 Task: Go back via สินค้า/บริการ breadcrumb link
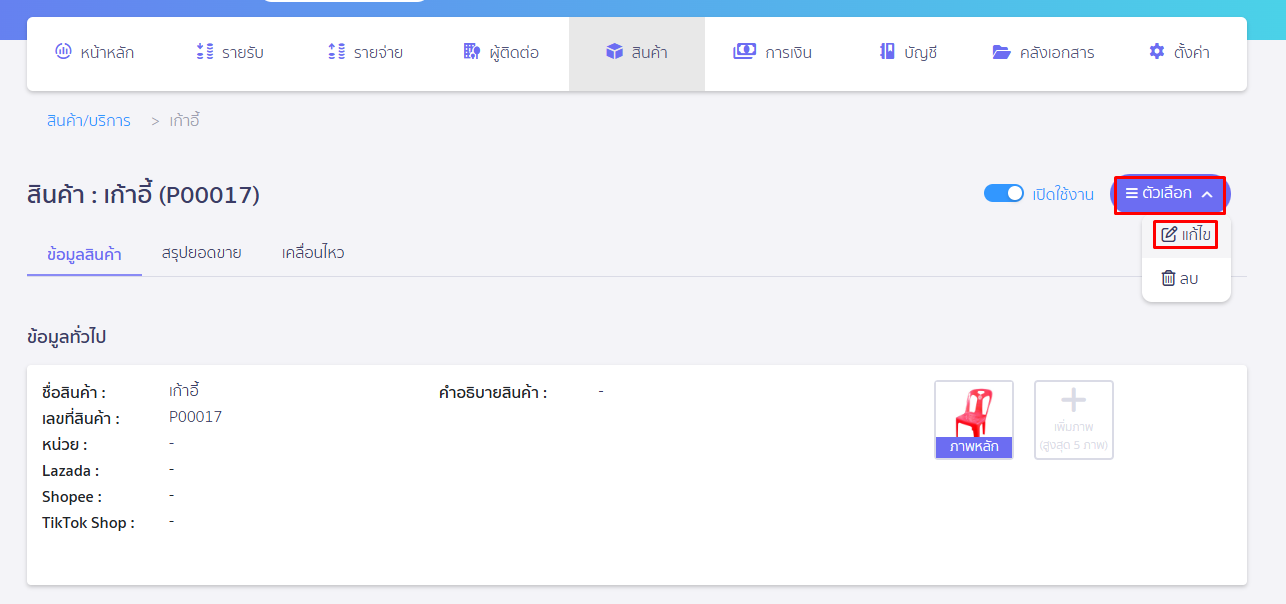pyautogui.click(x=88, y=120)
